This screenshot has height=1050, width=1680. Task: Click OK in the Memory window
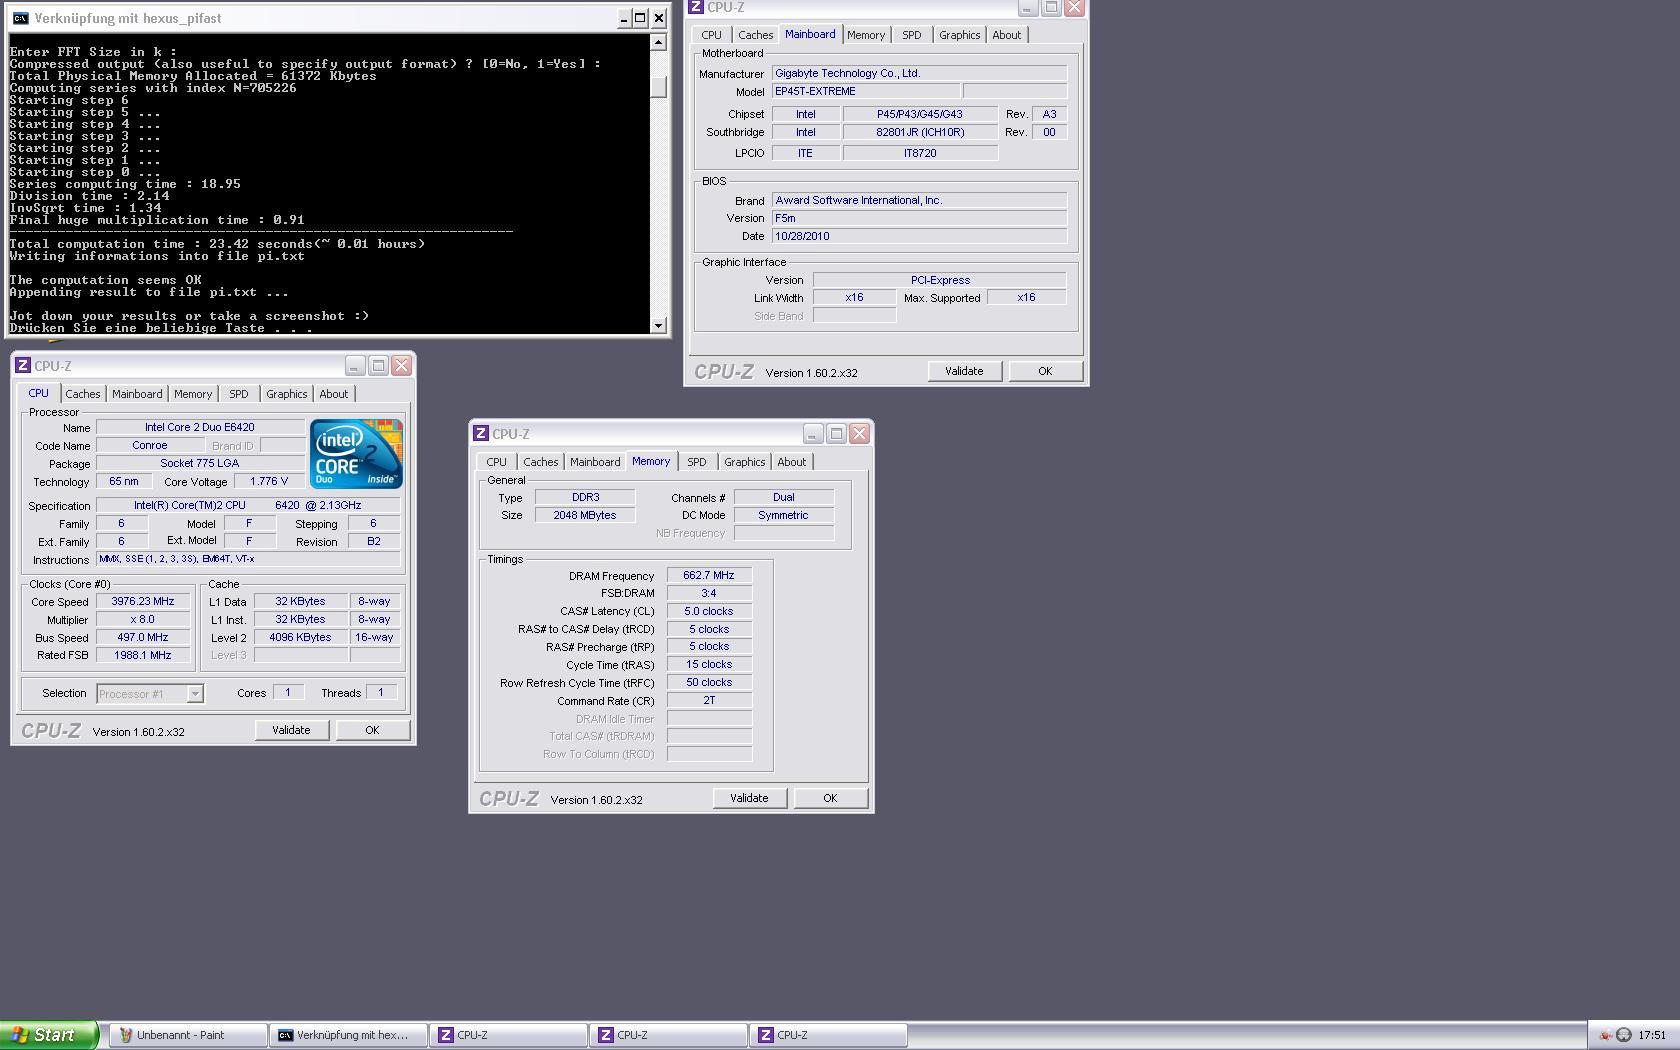tap(830, 798)
